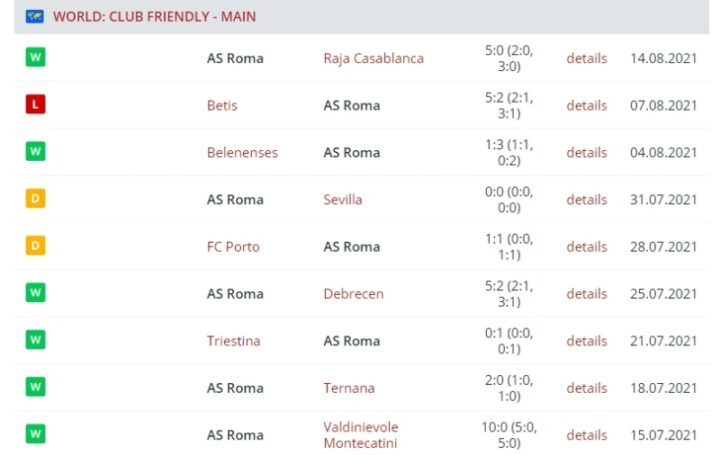Screen dimensions: 720x455
Task: Click the green W badge for Debrecen match
Action: click(35, 293)
